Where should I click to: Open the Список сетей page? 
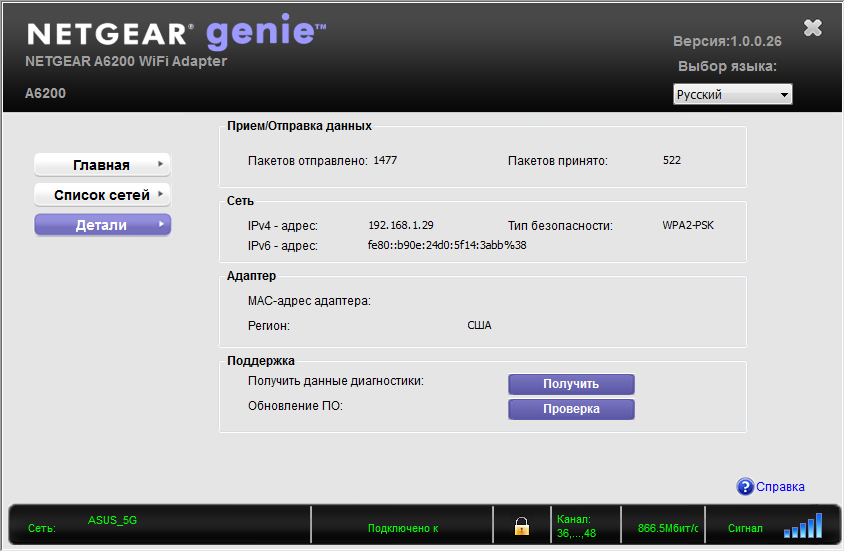point(102,195)
